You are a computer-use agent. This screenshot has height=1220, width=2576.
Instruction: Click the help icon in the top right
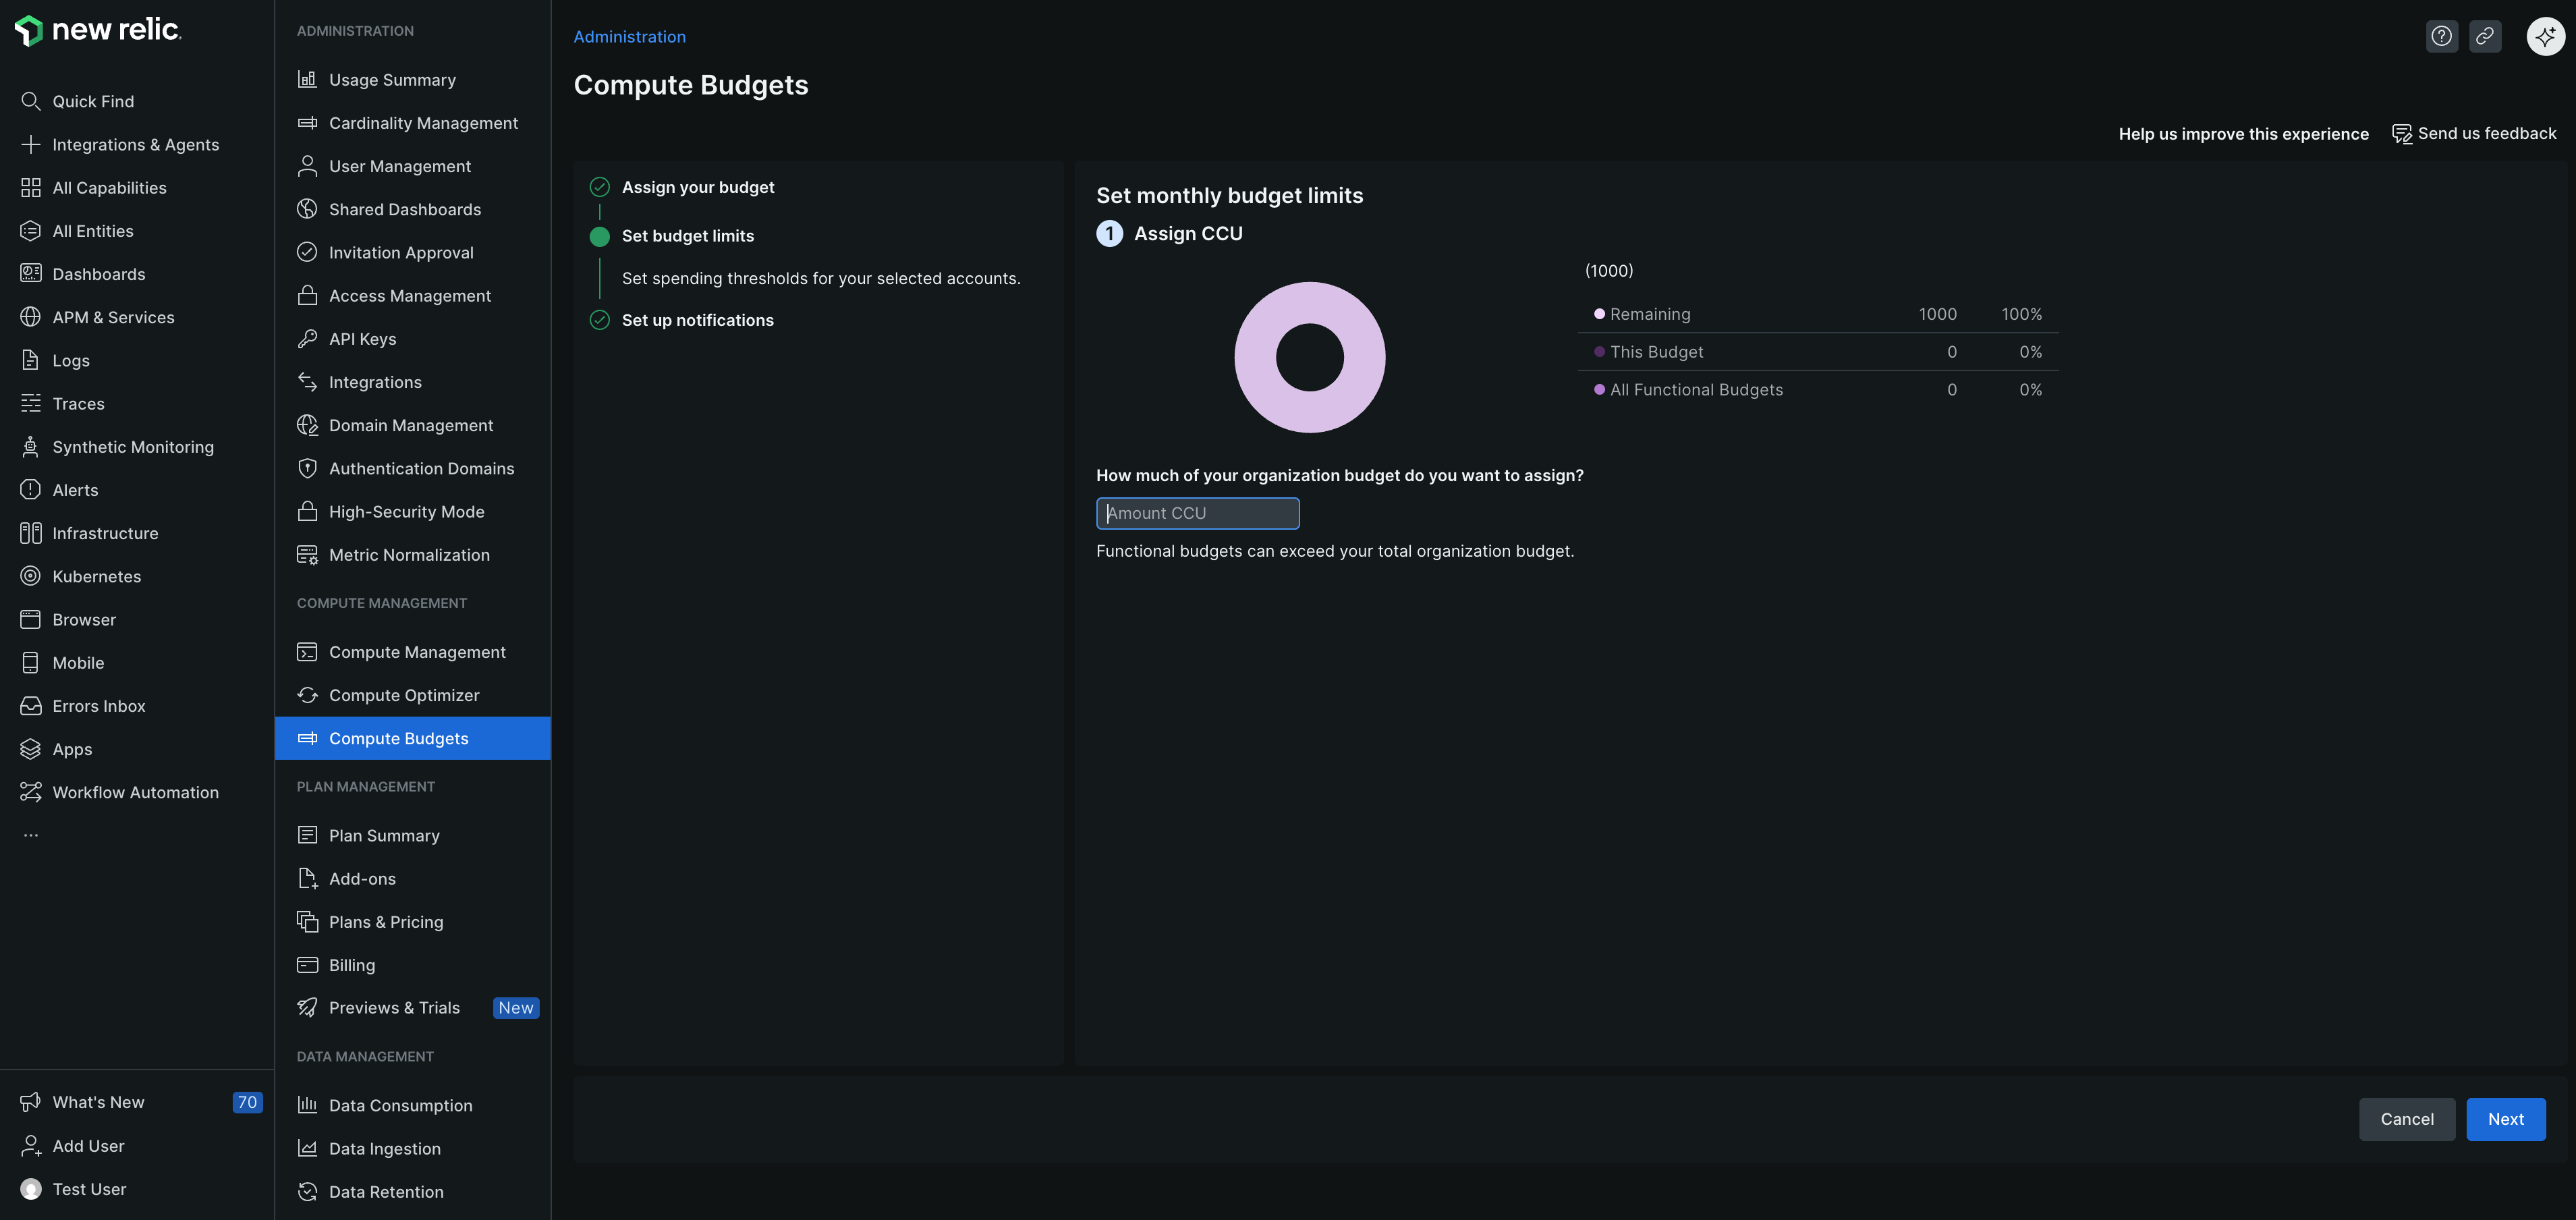click(x=2441, y=36)
